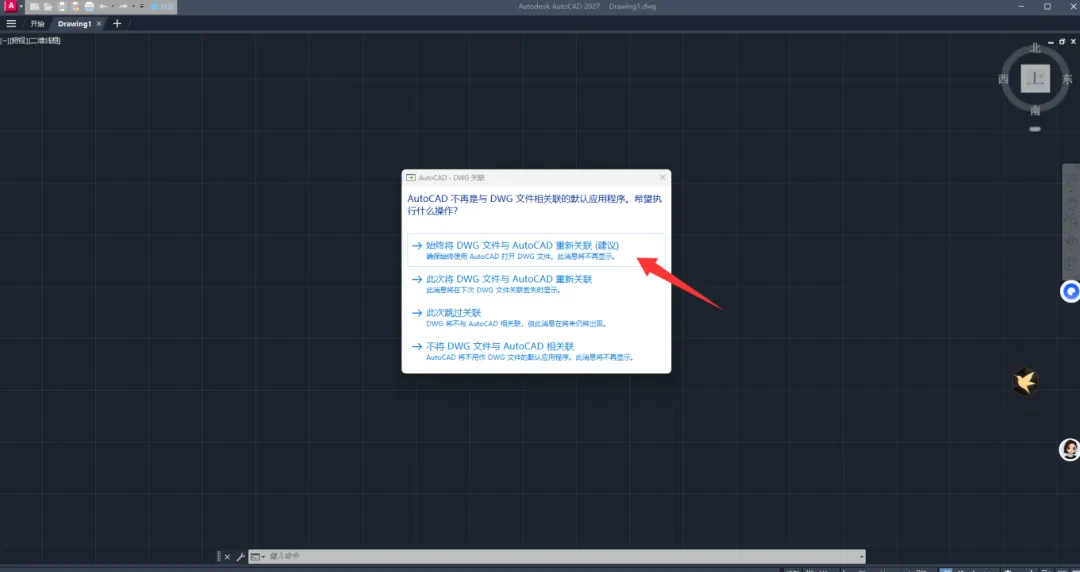The width and height of the screenshot is (1080, 572).
Task: Open the AutoCAD application menu logo
Action: pyautogui.click(x=11, y=6)
